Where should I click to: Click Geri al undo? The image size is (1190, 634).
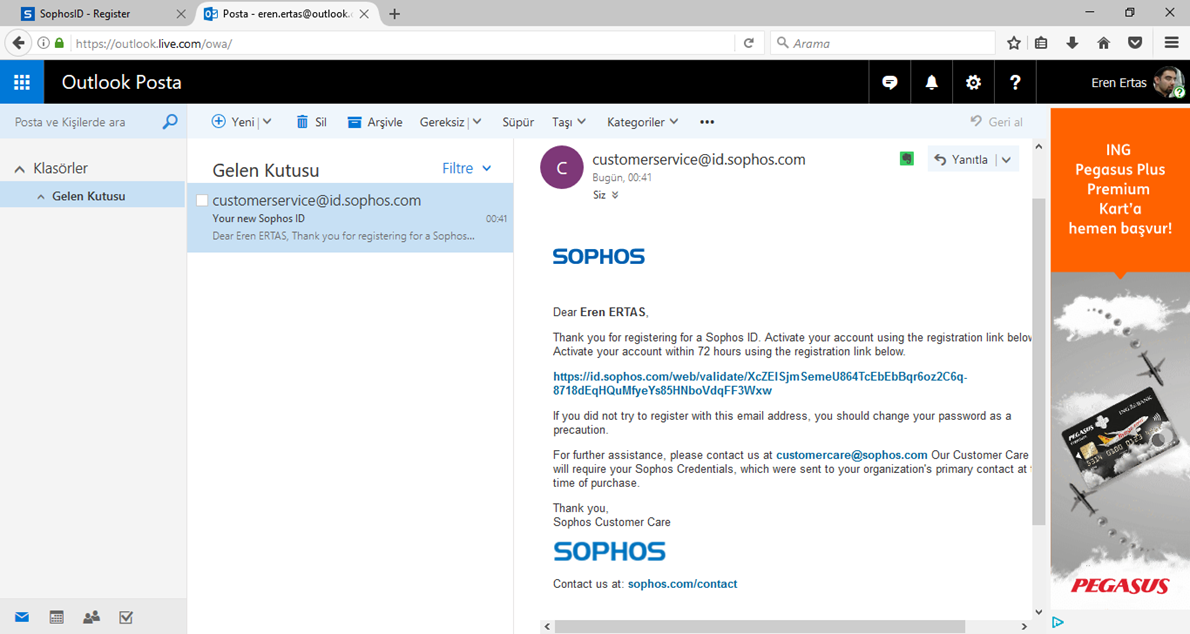tap(996, 121)
